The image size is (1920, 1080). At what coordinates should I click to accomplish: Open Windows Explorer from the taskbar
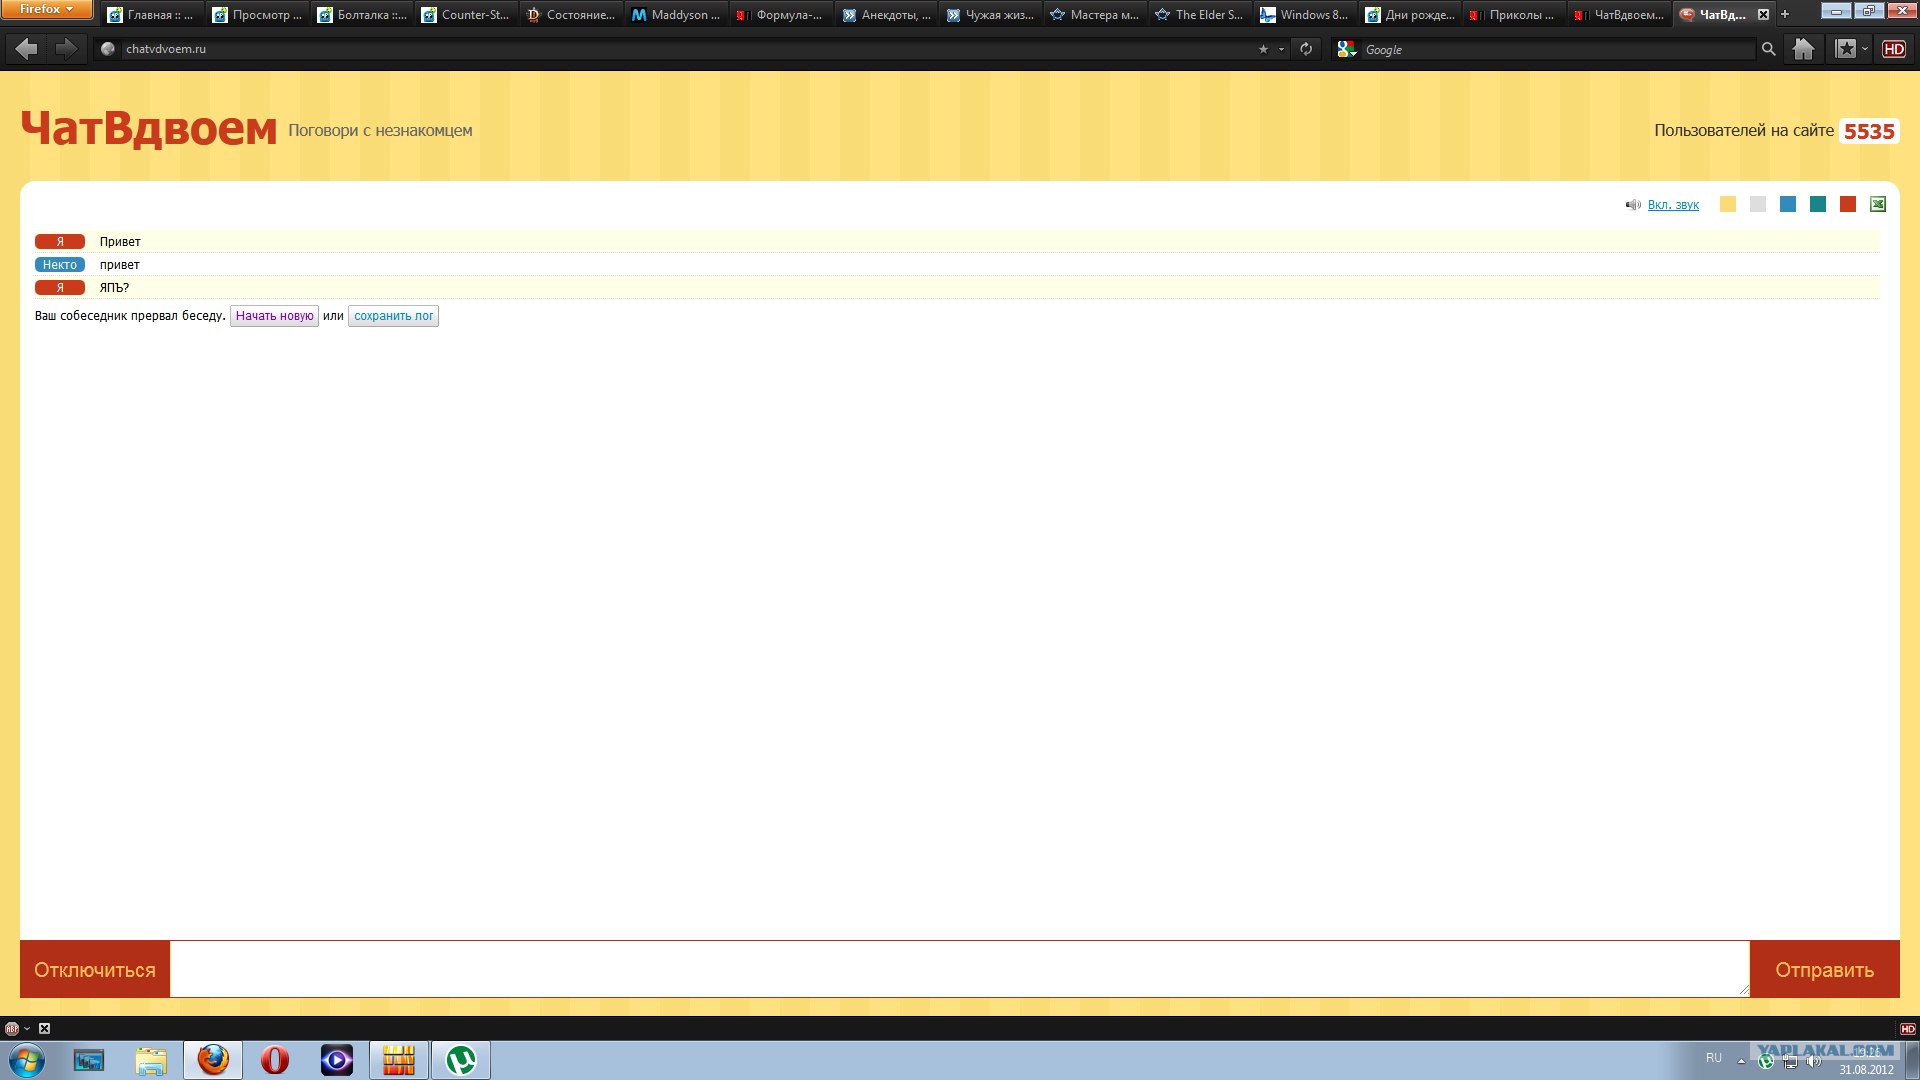pyautogui.click(x=151, y=1060)
